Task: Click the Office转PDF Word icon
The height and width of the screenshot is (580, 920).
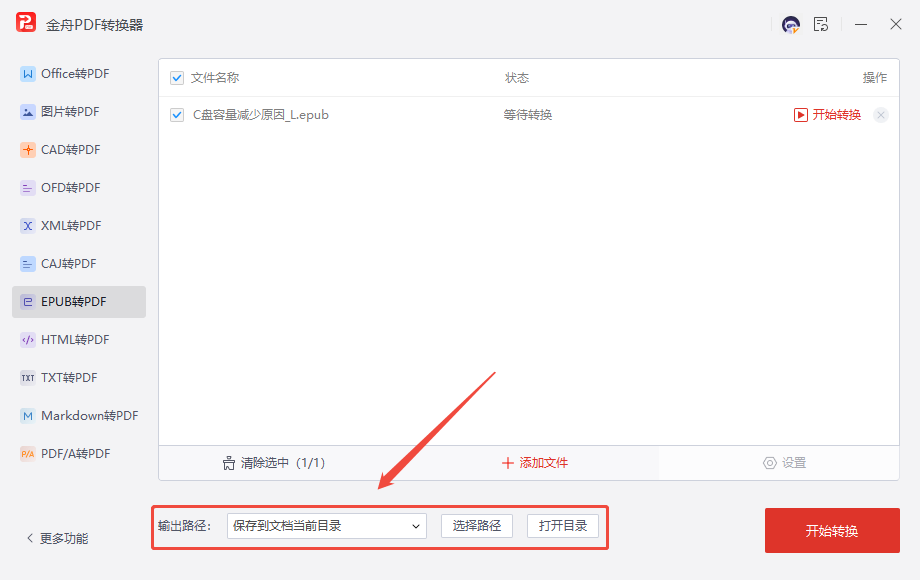Action: point(28,74)
